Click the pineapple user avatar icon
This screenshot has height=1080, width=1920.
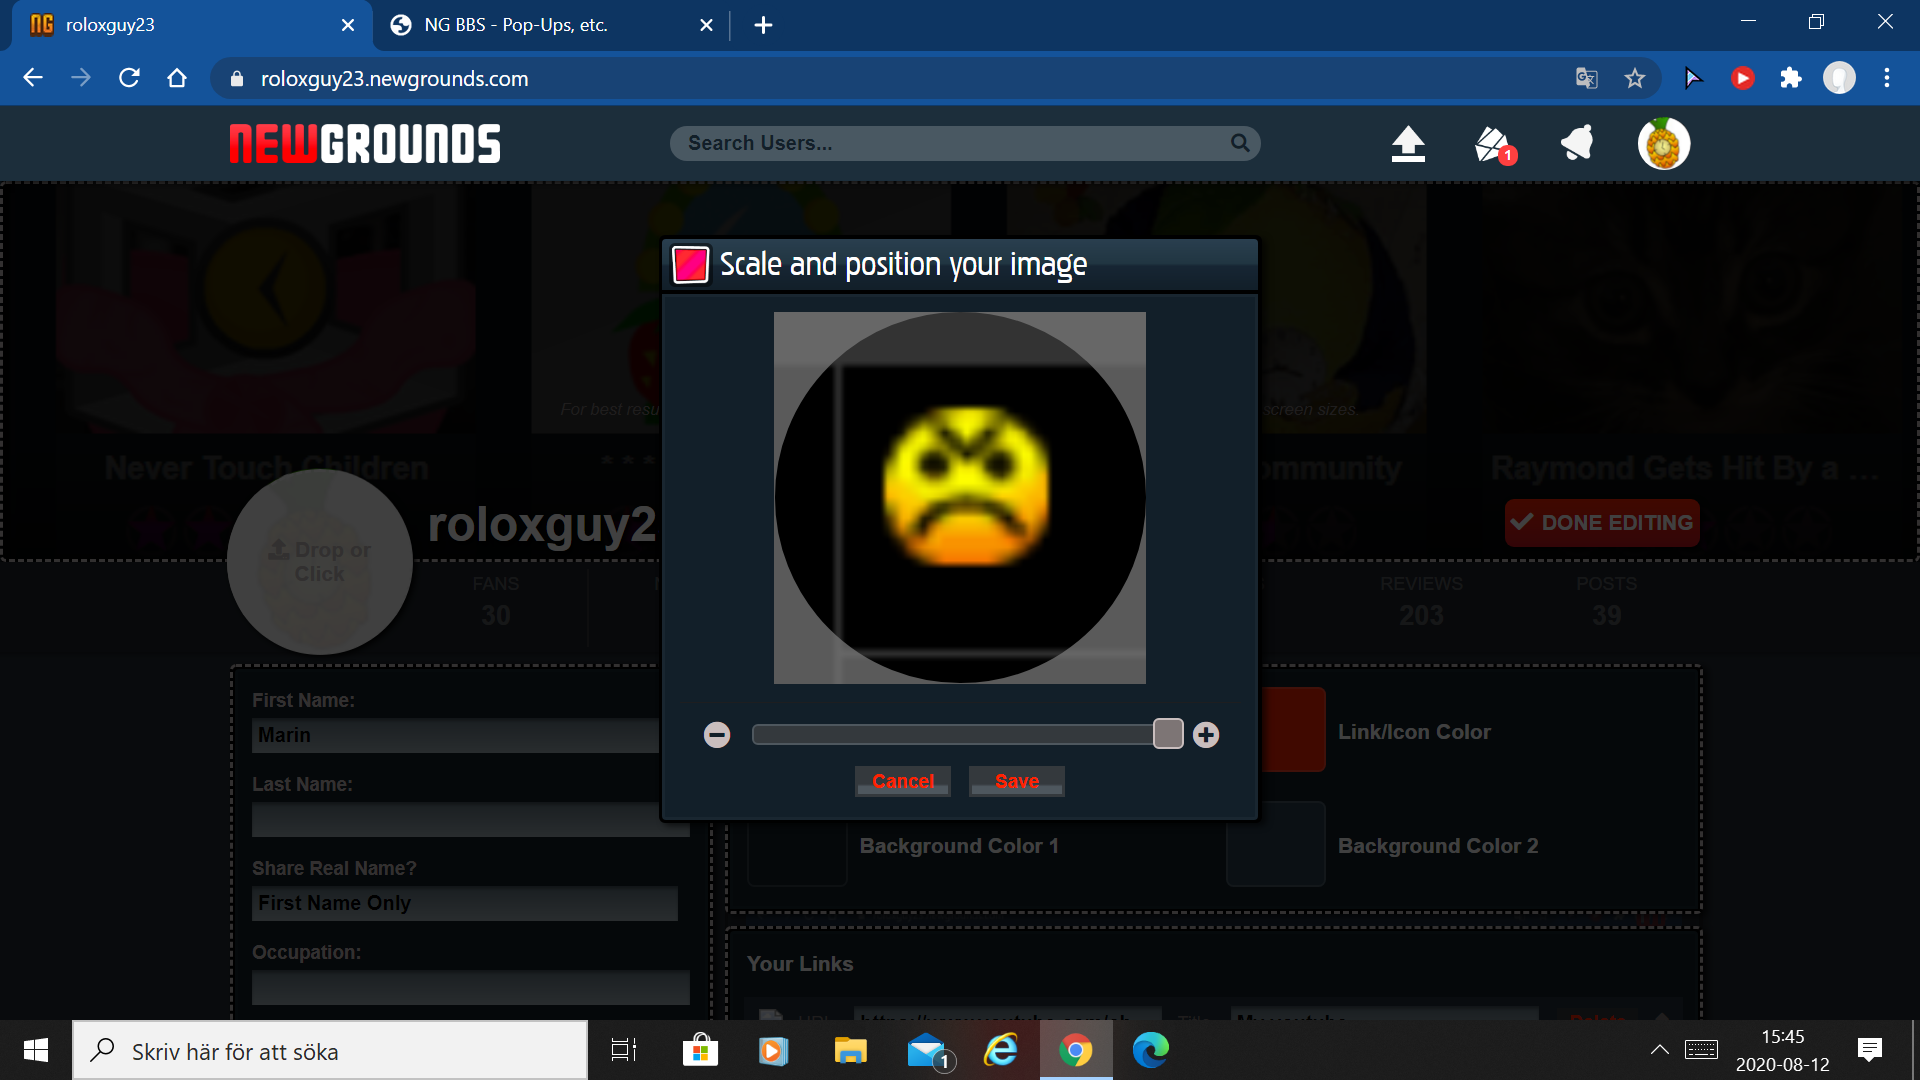pyautogui.click(x=1663, y=144)
